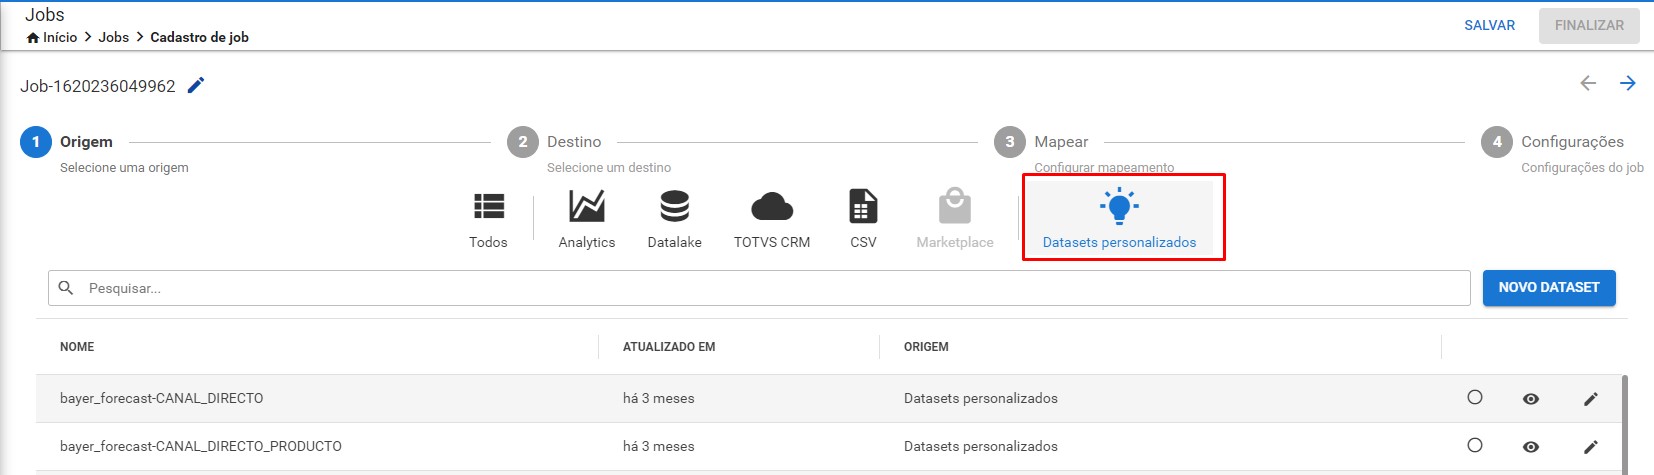Open the Jobs breadcrumb link
The width and height of the screenshot is (1654, 475).
tap(114, 37)
